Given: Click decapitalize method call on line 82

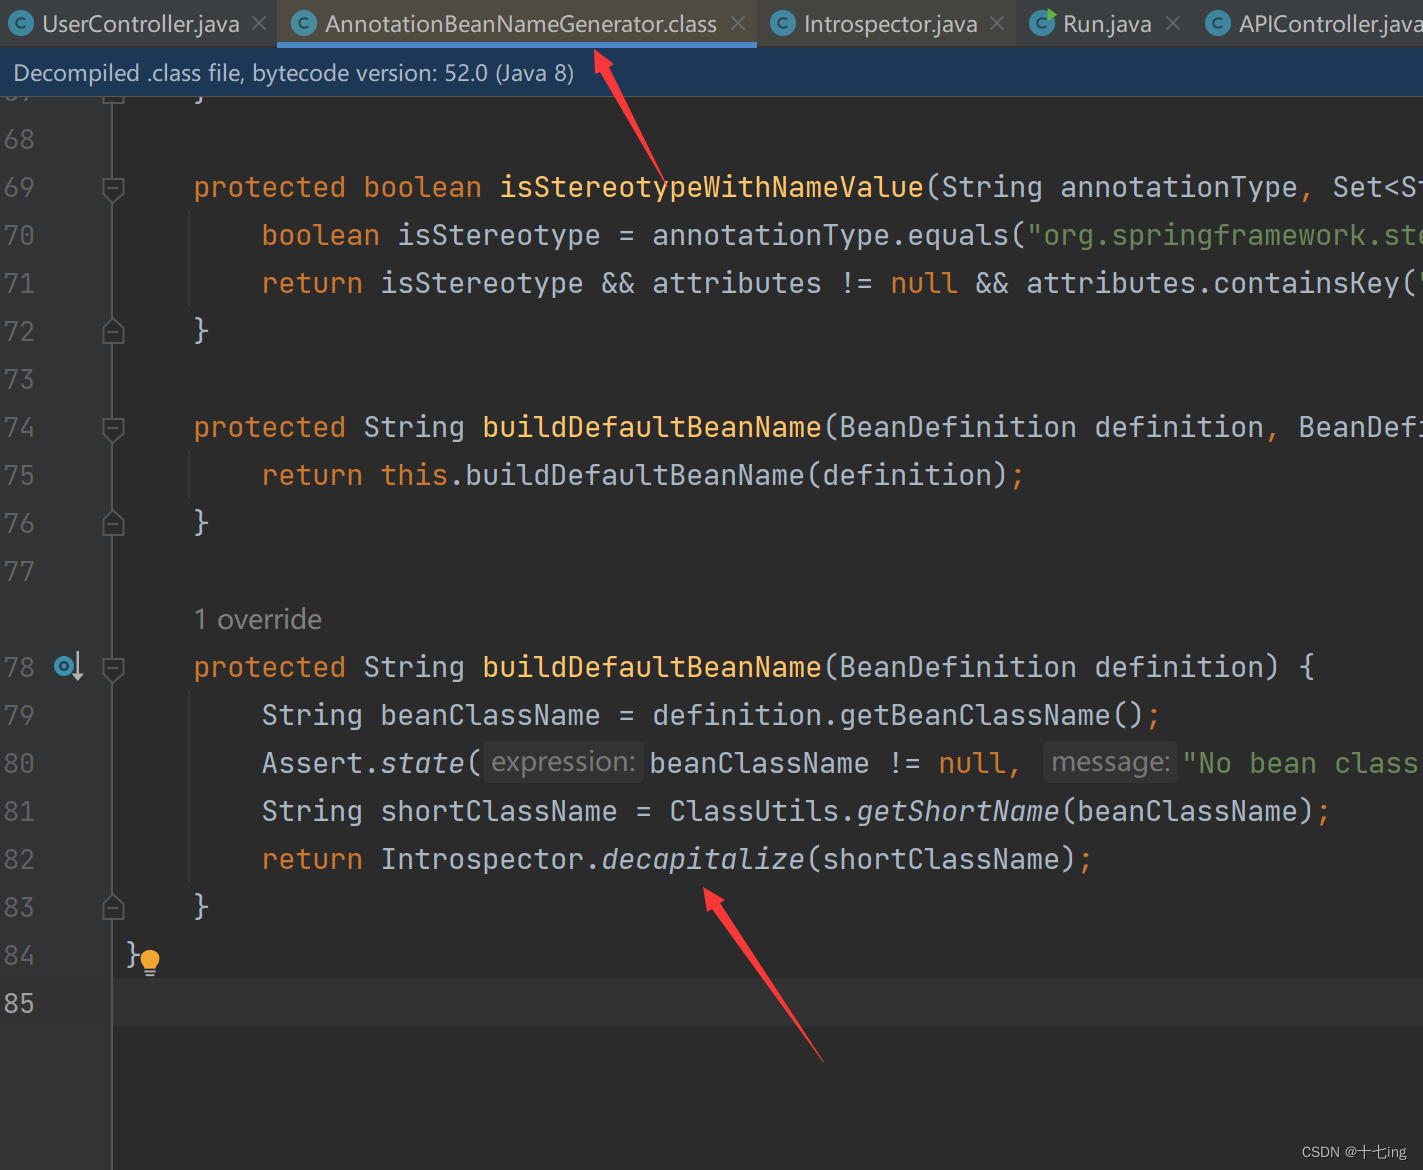Looking at the screenshot, I should pos(703,860).
